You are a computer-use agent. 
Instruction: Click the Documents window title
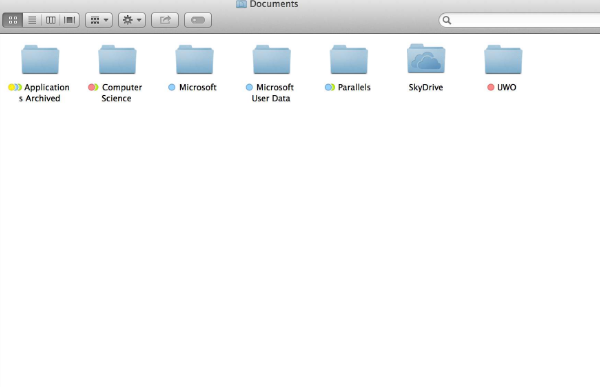coord(274,4)
